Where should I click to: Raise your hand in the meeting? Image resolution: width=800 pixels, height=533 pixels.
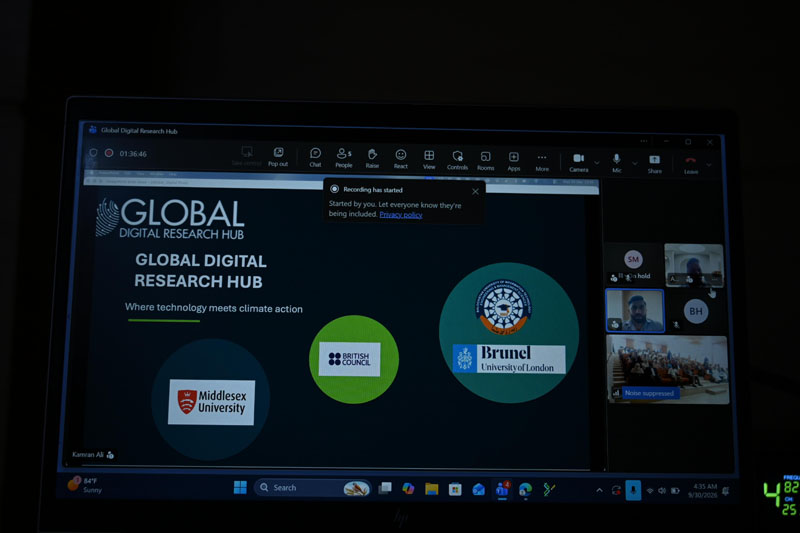click(372, 159)
